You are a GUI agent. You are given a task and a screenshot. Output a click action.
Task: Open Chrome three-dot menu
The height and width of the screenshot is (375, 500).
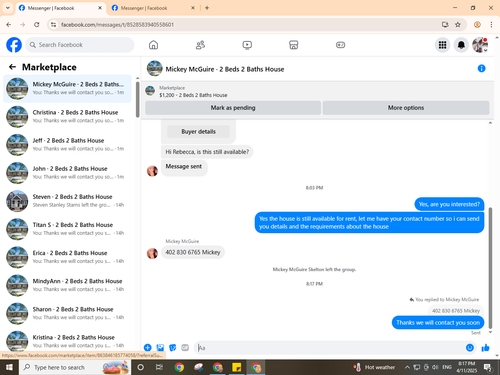point(491,24)
